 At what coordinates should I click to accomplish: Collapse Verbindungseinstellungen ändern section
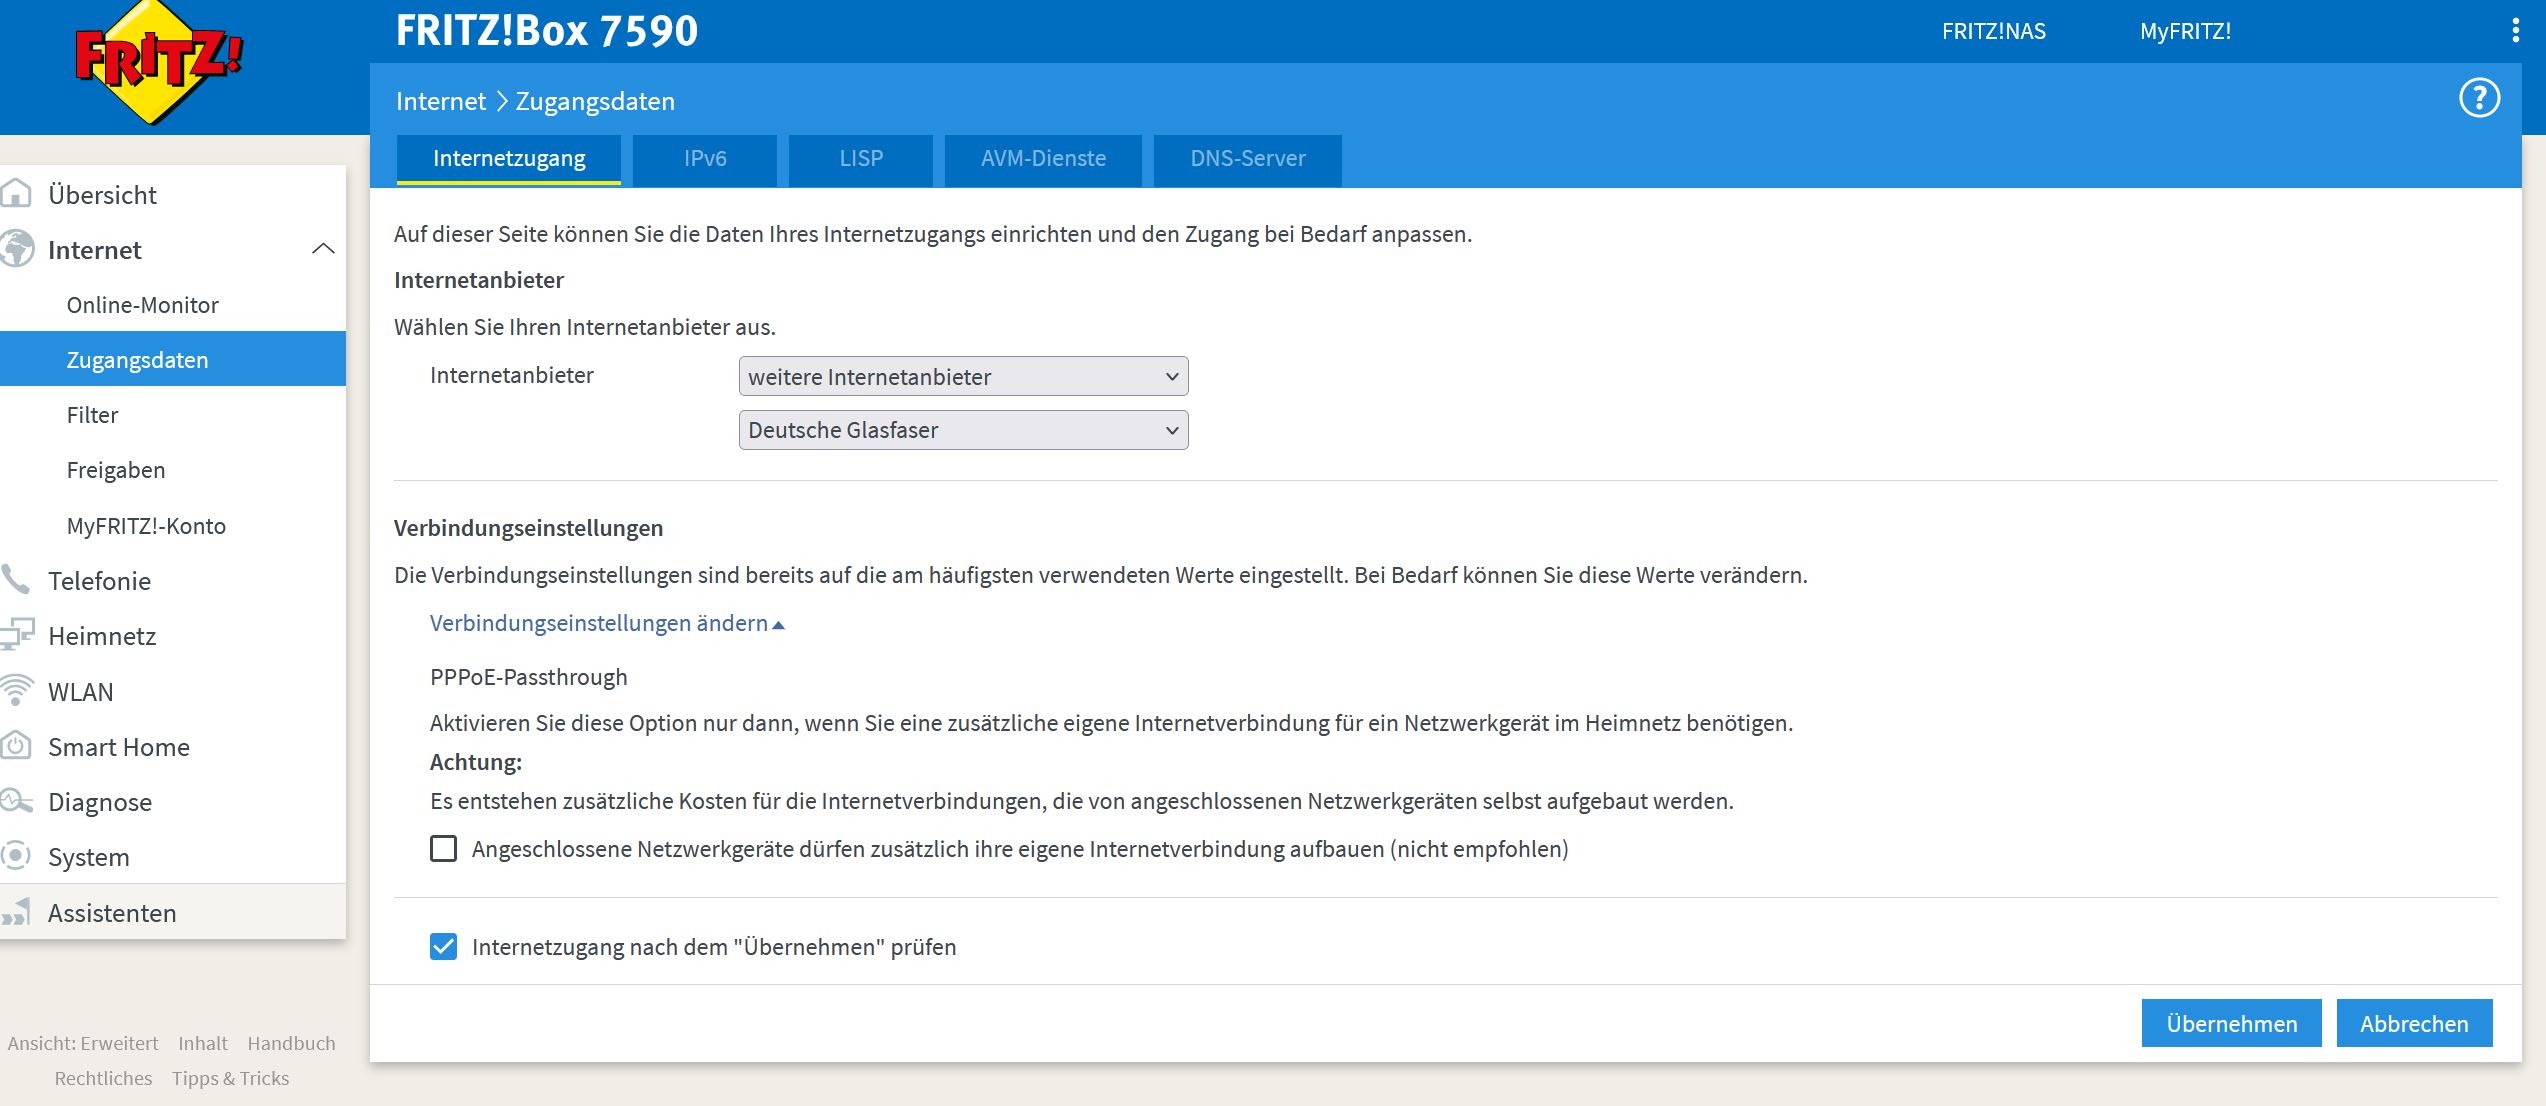(x=606, y=623)
